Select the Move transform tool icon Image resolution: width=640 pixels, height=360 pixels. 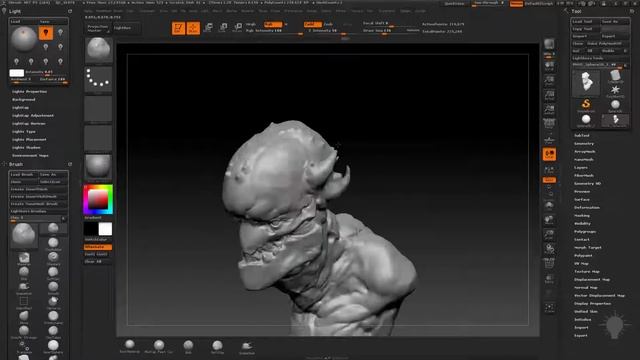coord(208,28)
